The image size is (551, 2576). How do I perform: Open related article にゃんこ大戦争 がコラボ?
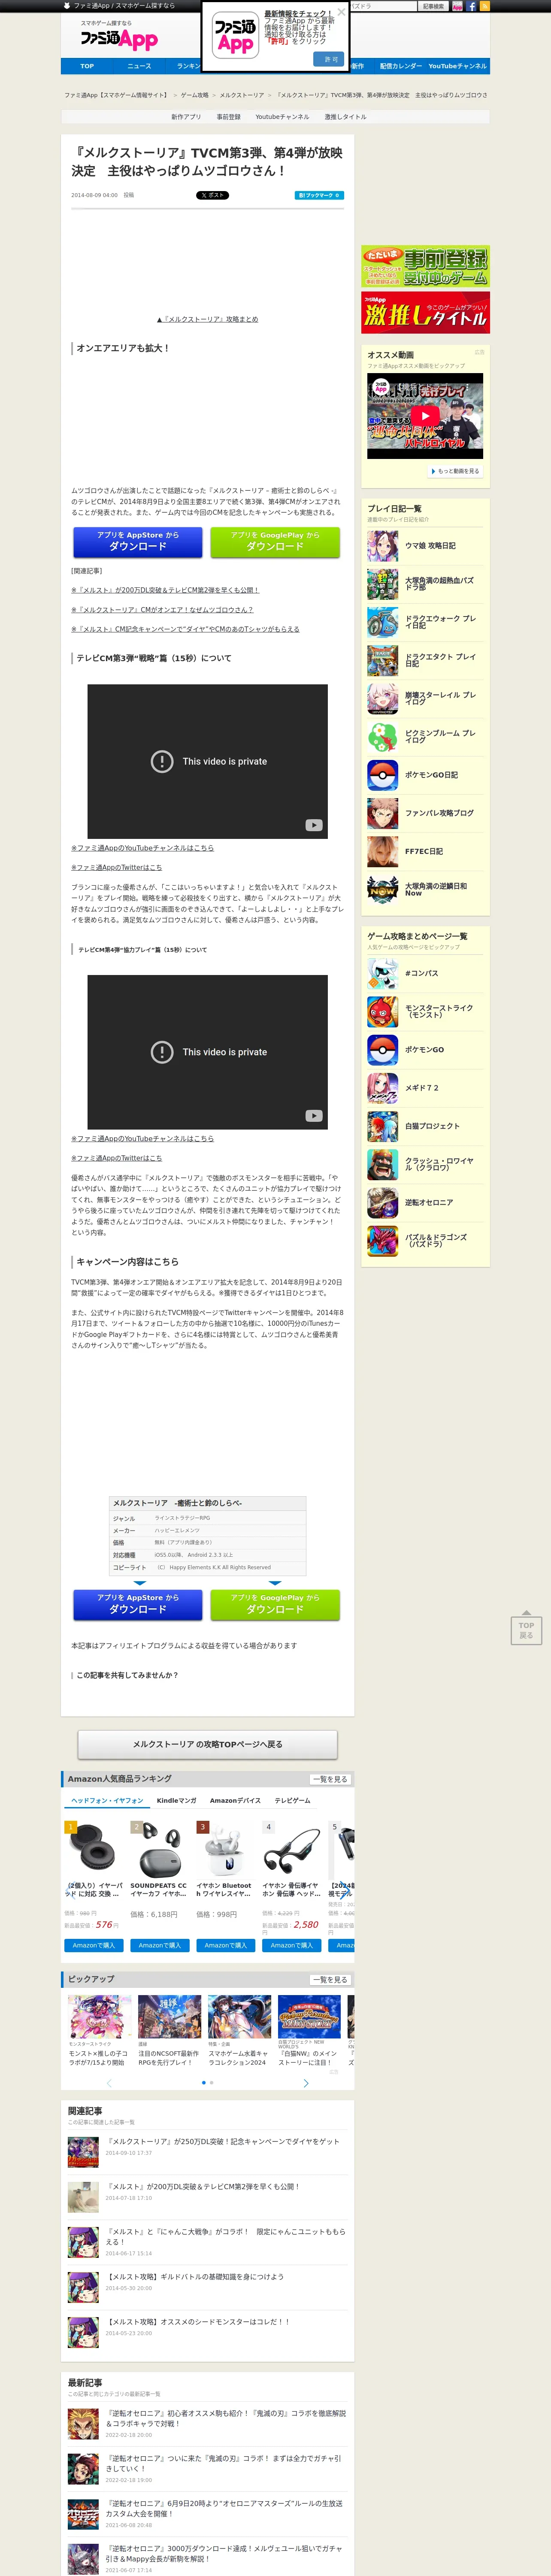click(226, 2236)
